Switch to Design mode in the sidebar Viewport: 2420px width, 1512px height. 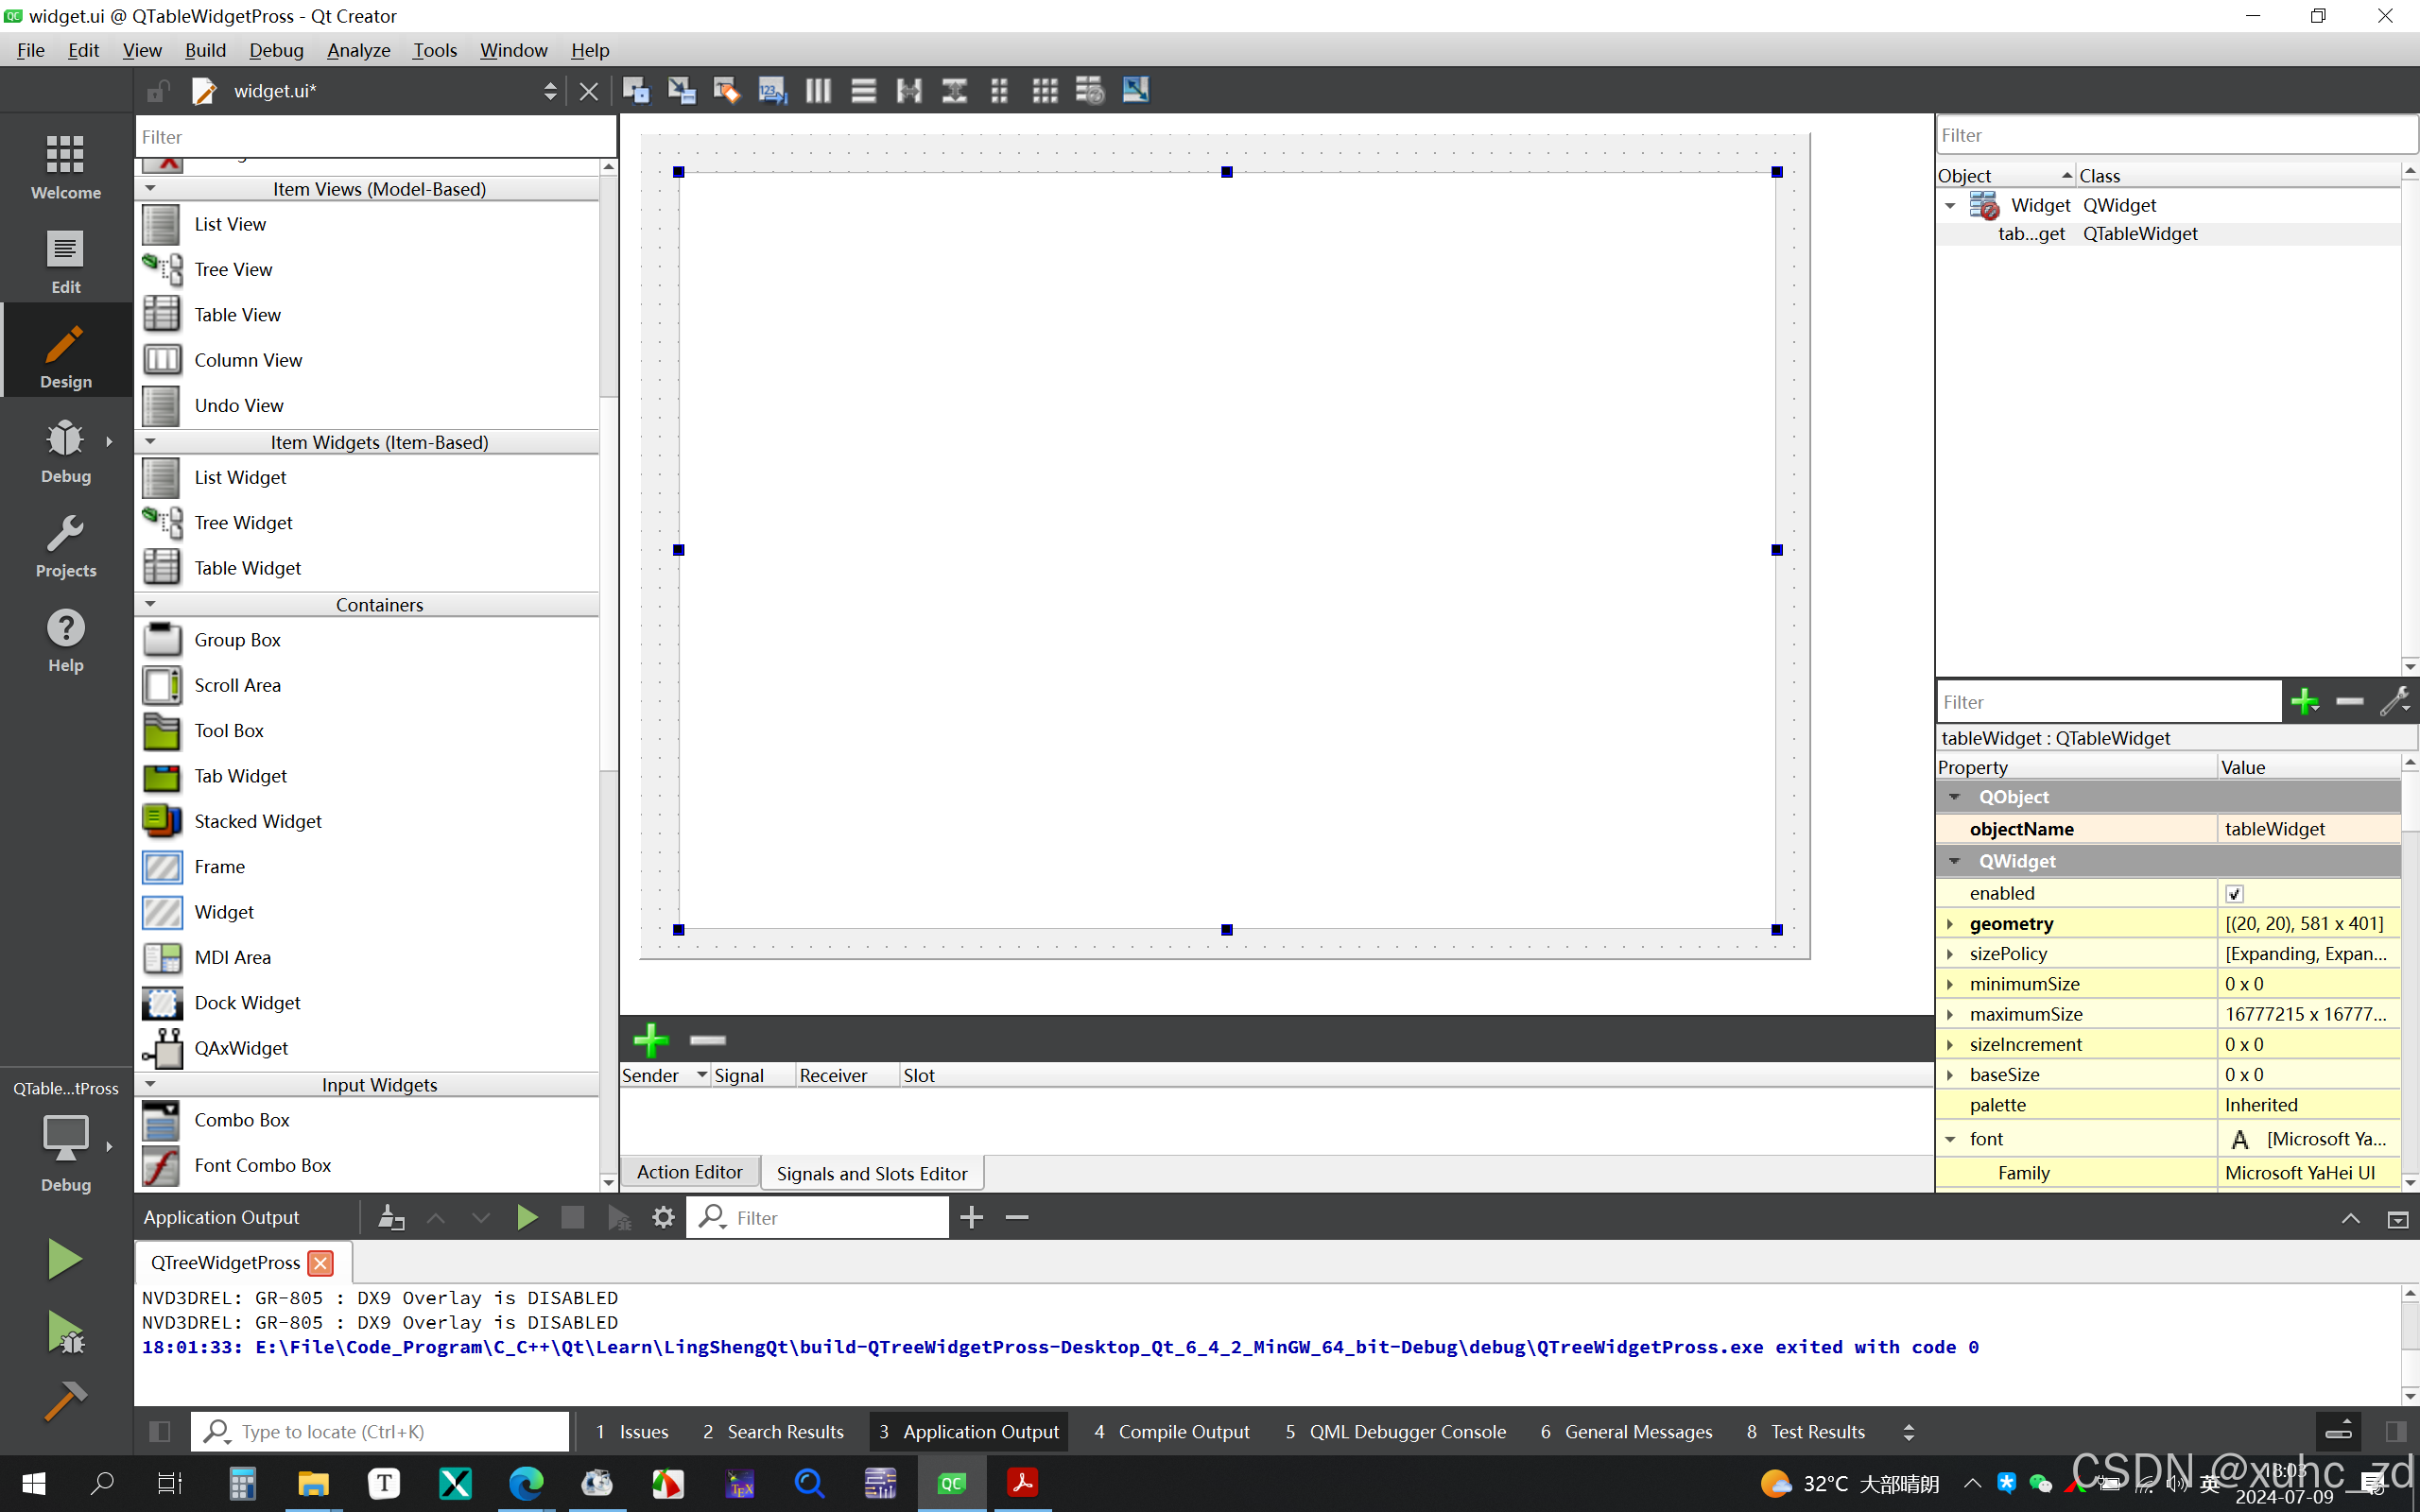66,356
